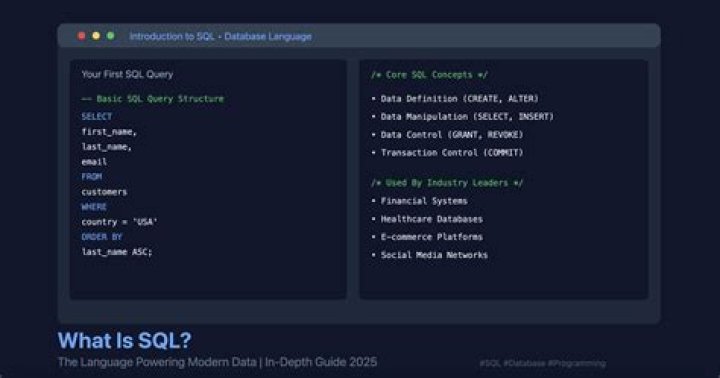Click the 'Core SQL Concepts' comment
Viewport: 720px width, 378px height.
[x=429, y=75]
